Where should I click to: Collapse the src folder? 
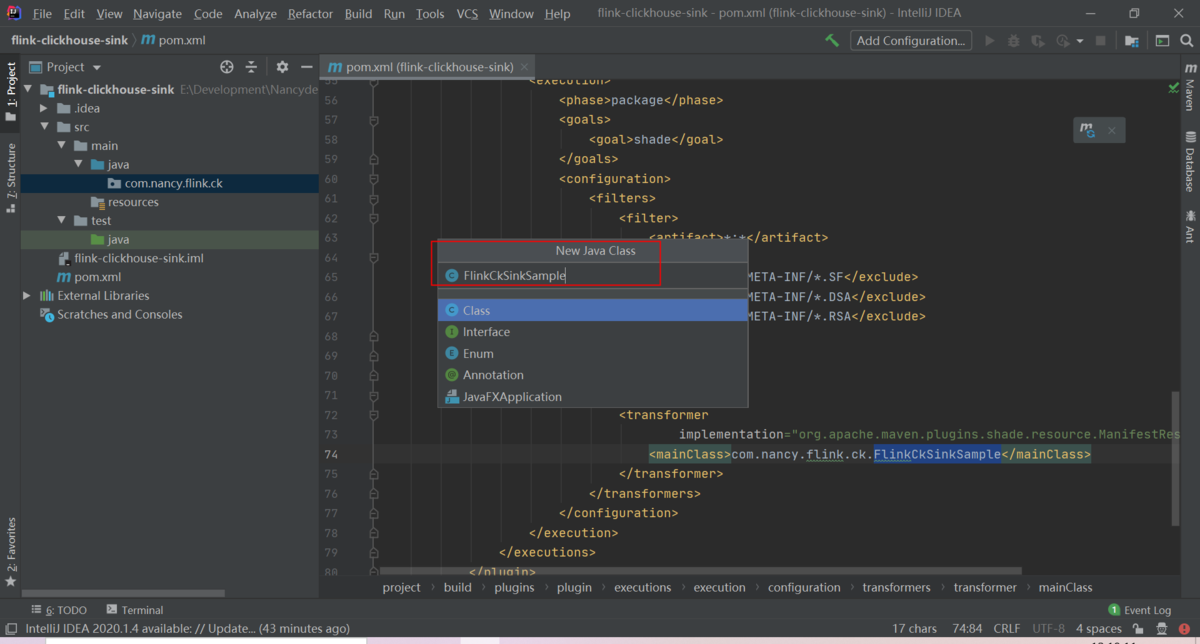(44, 127)
